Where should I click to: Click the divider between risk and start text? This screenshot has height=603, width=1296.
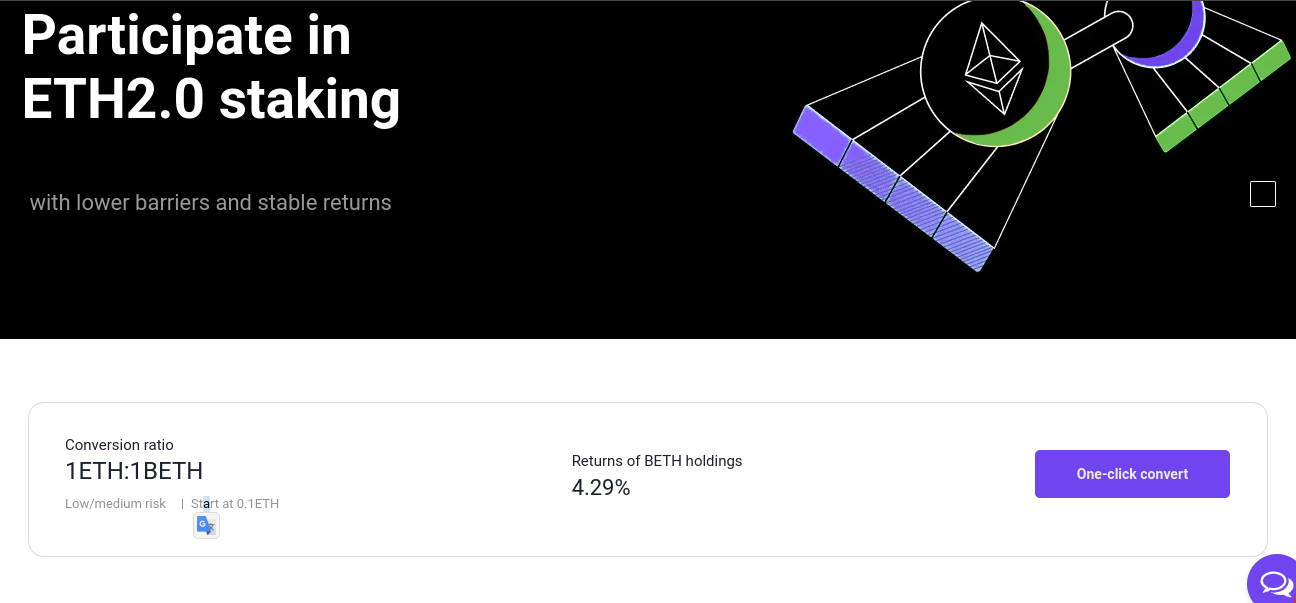[182, 504]
